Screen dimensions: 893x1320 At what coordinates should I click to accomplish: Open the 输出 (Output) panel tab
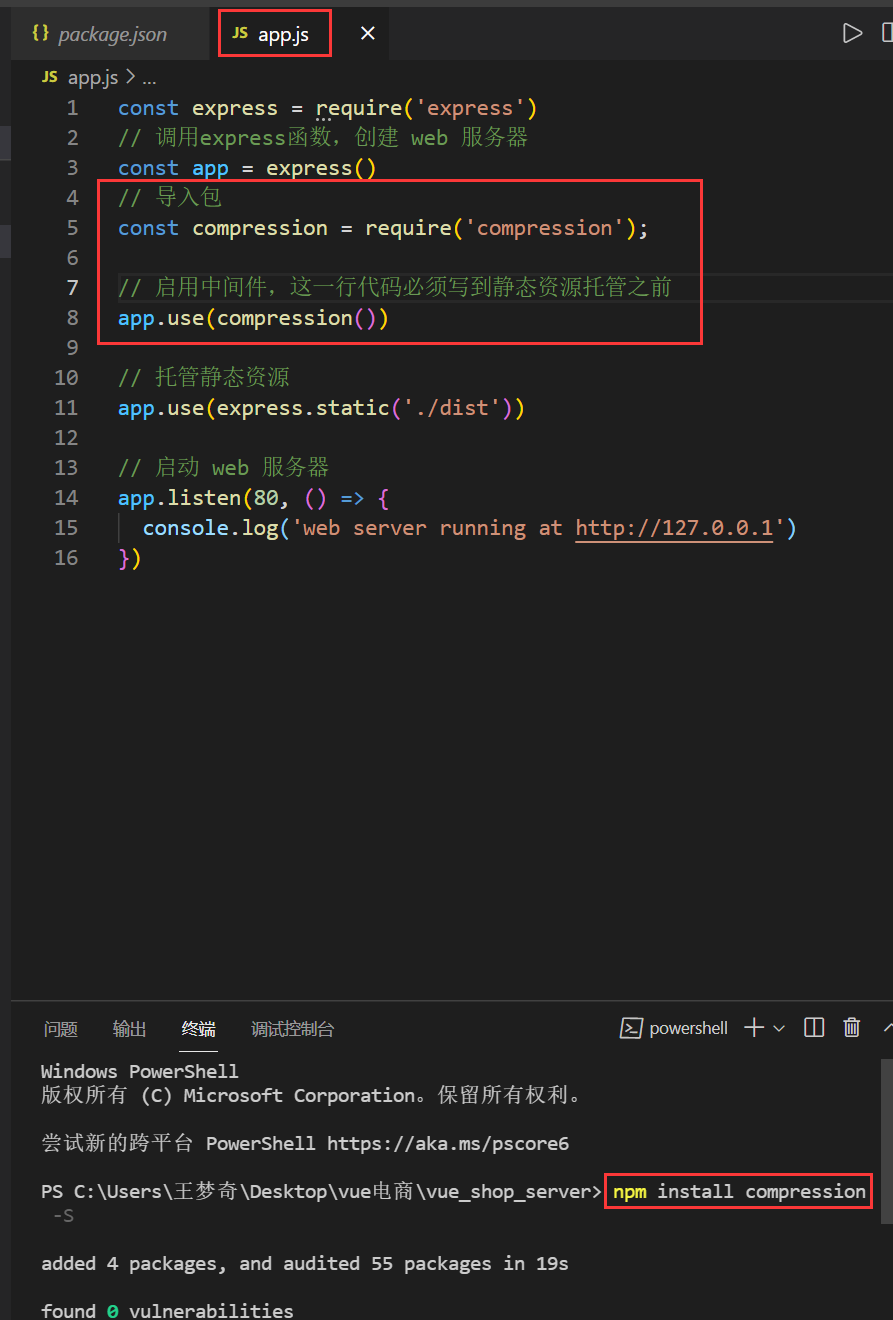coord(129,1029)
